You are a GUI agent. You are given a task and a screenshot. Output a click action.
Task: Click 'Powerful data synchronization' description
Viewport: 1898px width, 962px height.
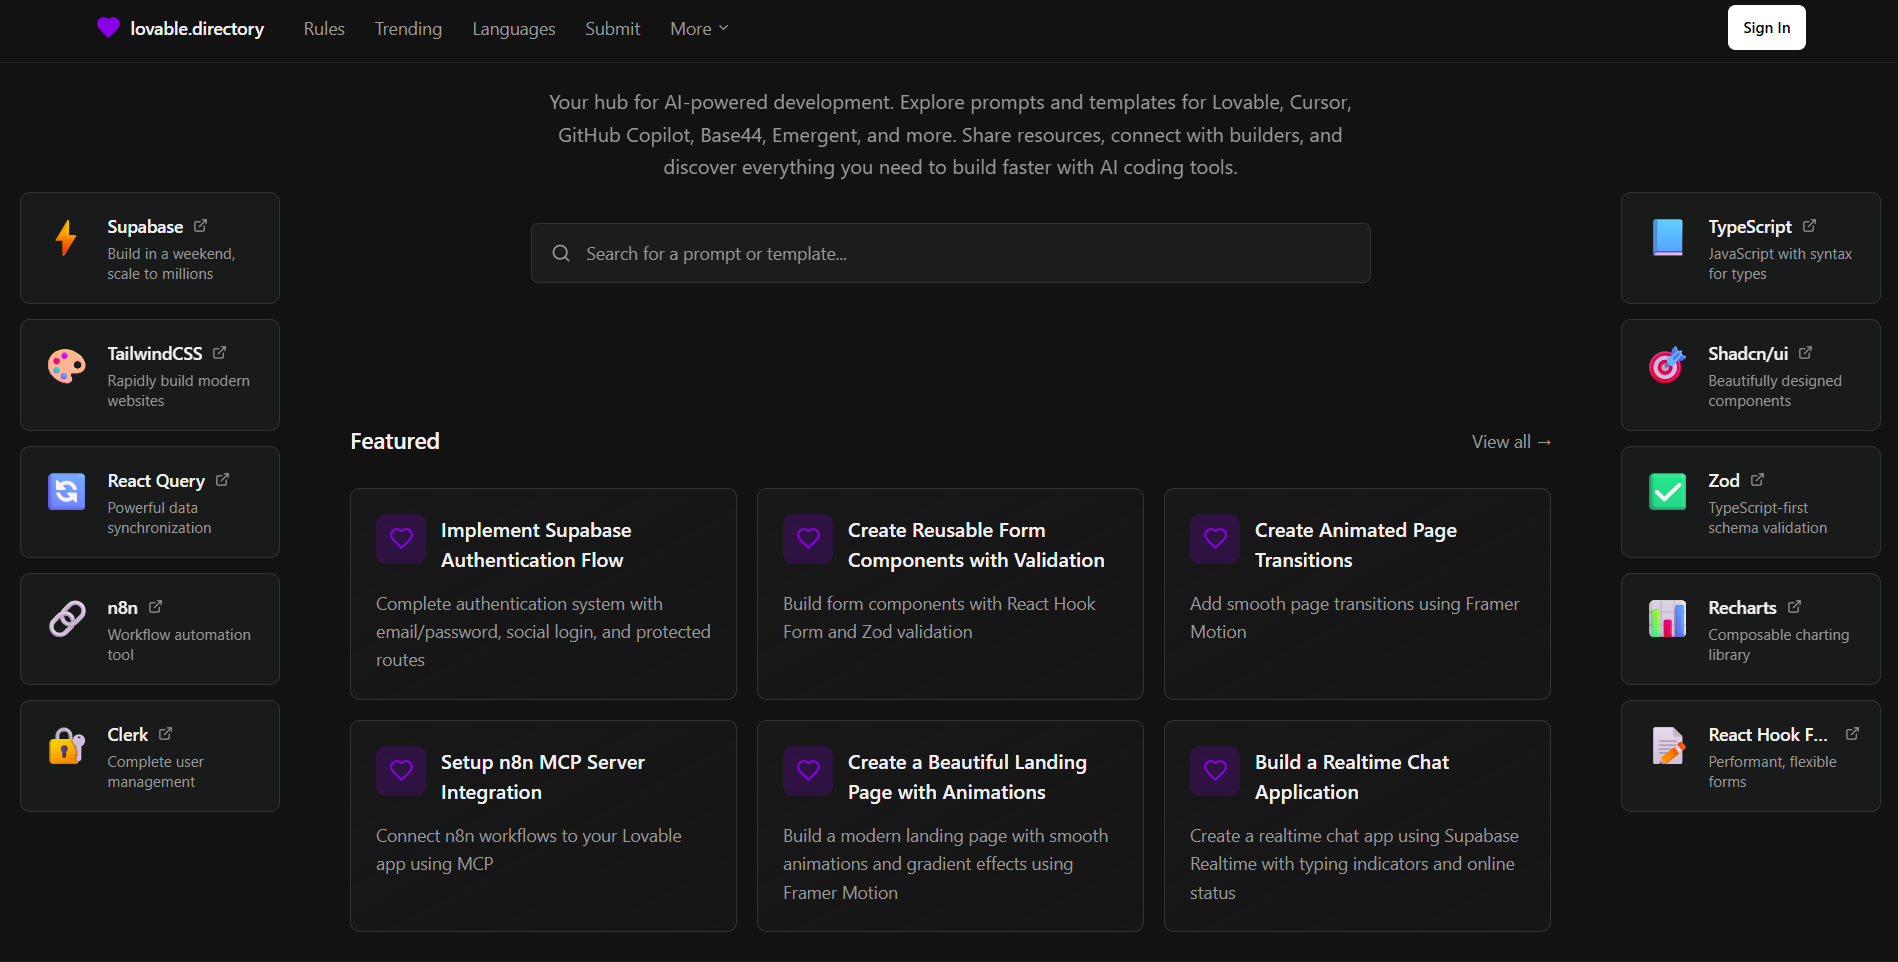[x=159, y=518]
